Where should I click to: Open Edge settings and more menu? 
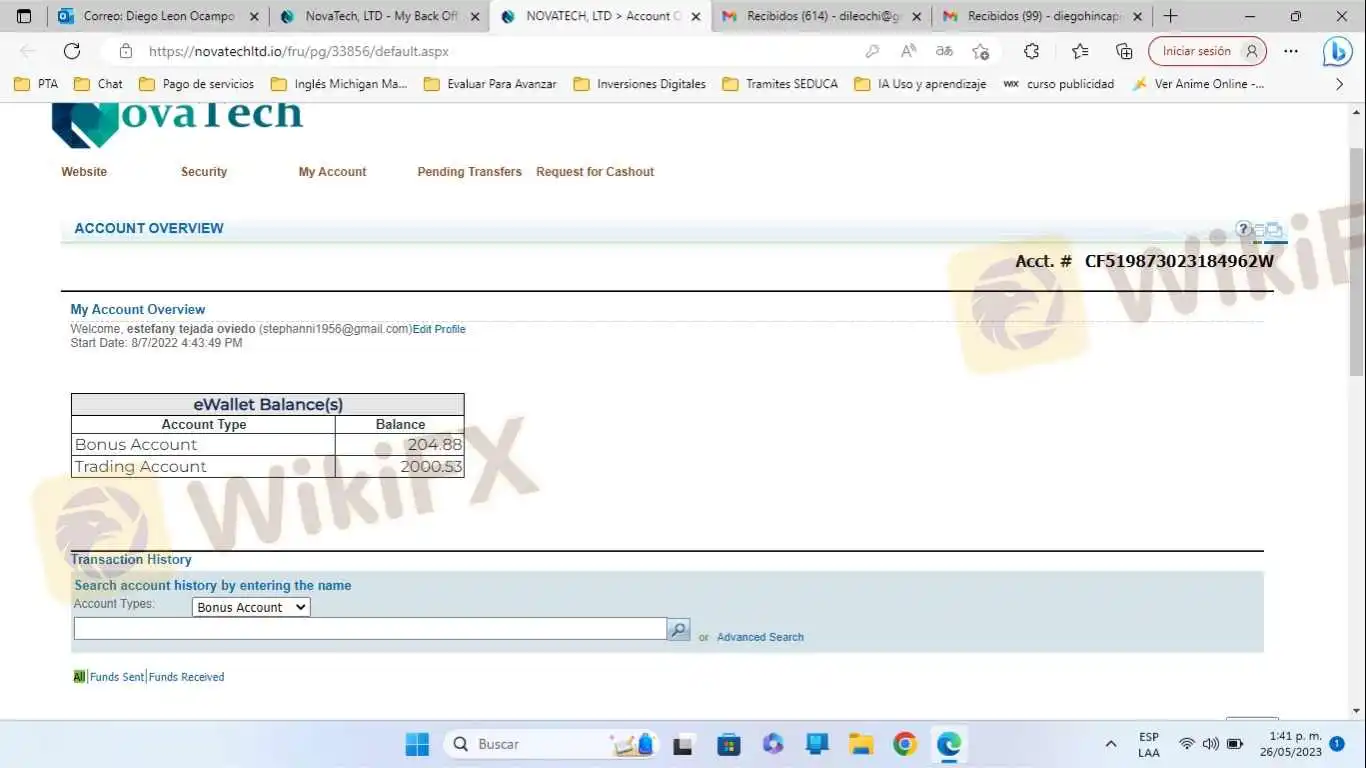click(x=1291, y=51)
